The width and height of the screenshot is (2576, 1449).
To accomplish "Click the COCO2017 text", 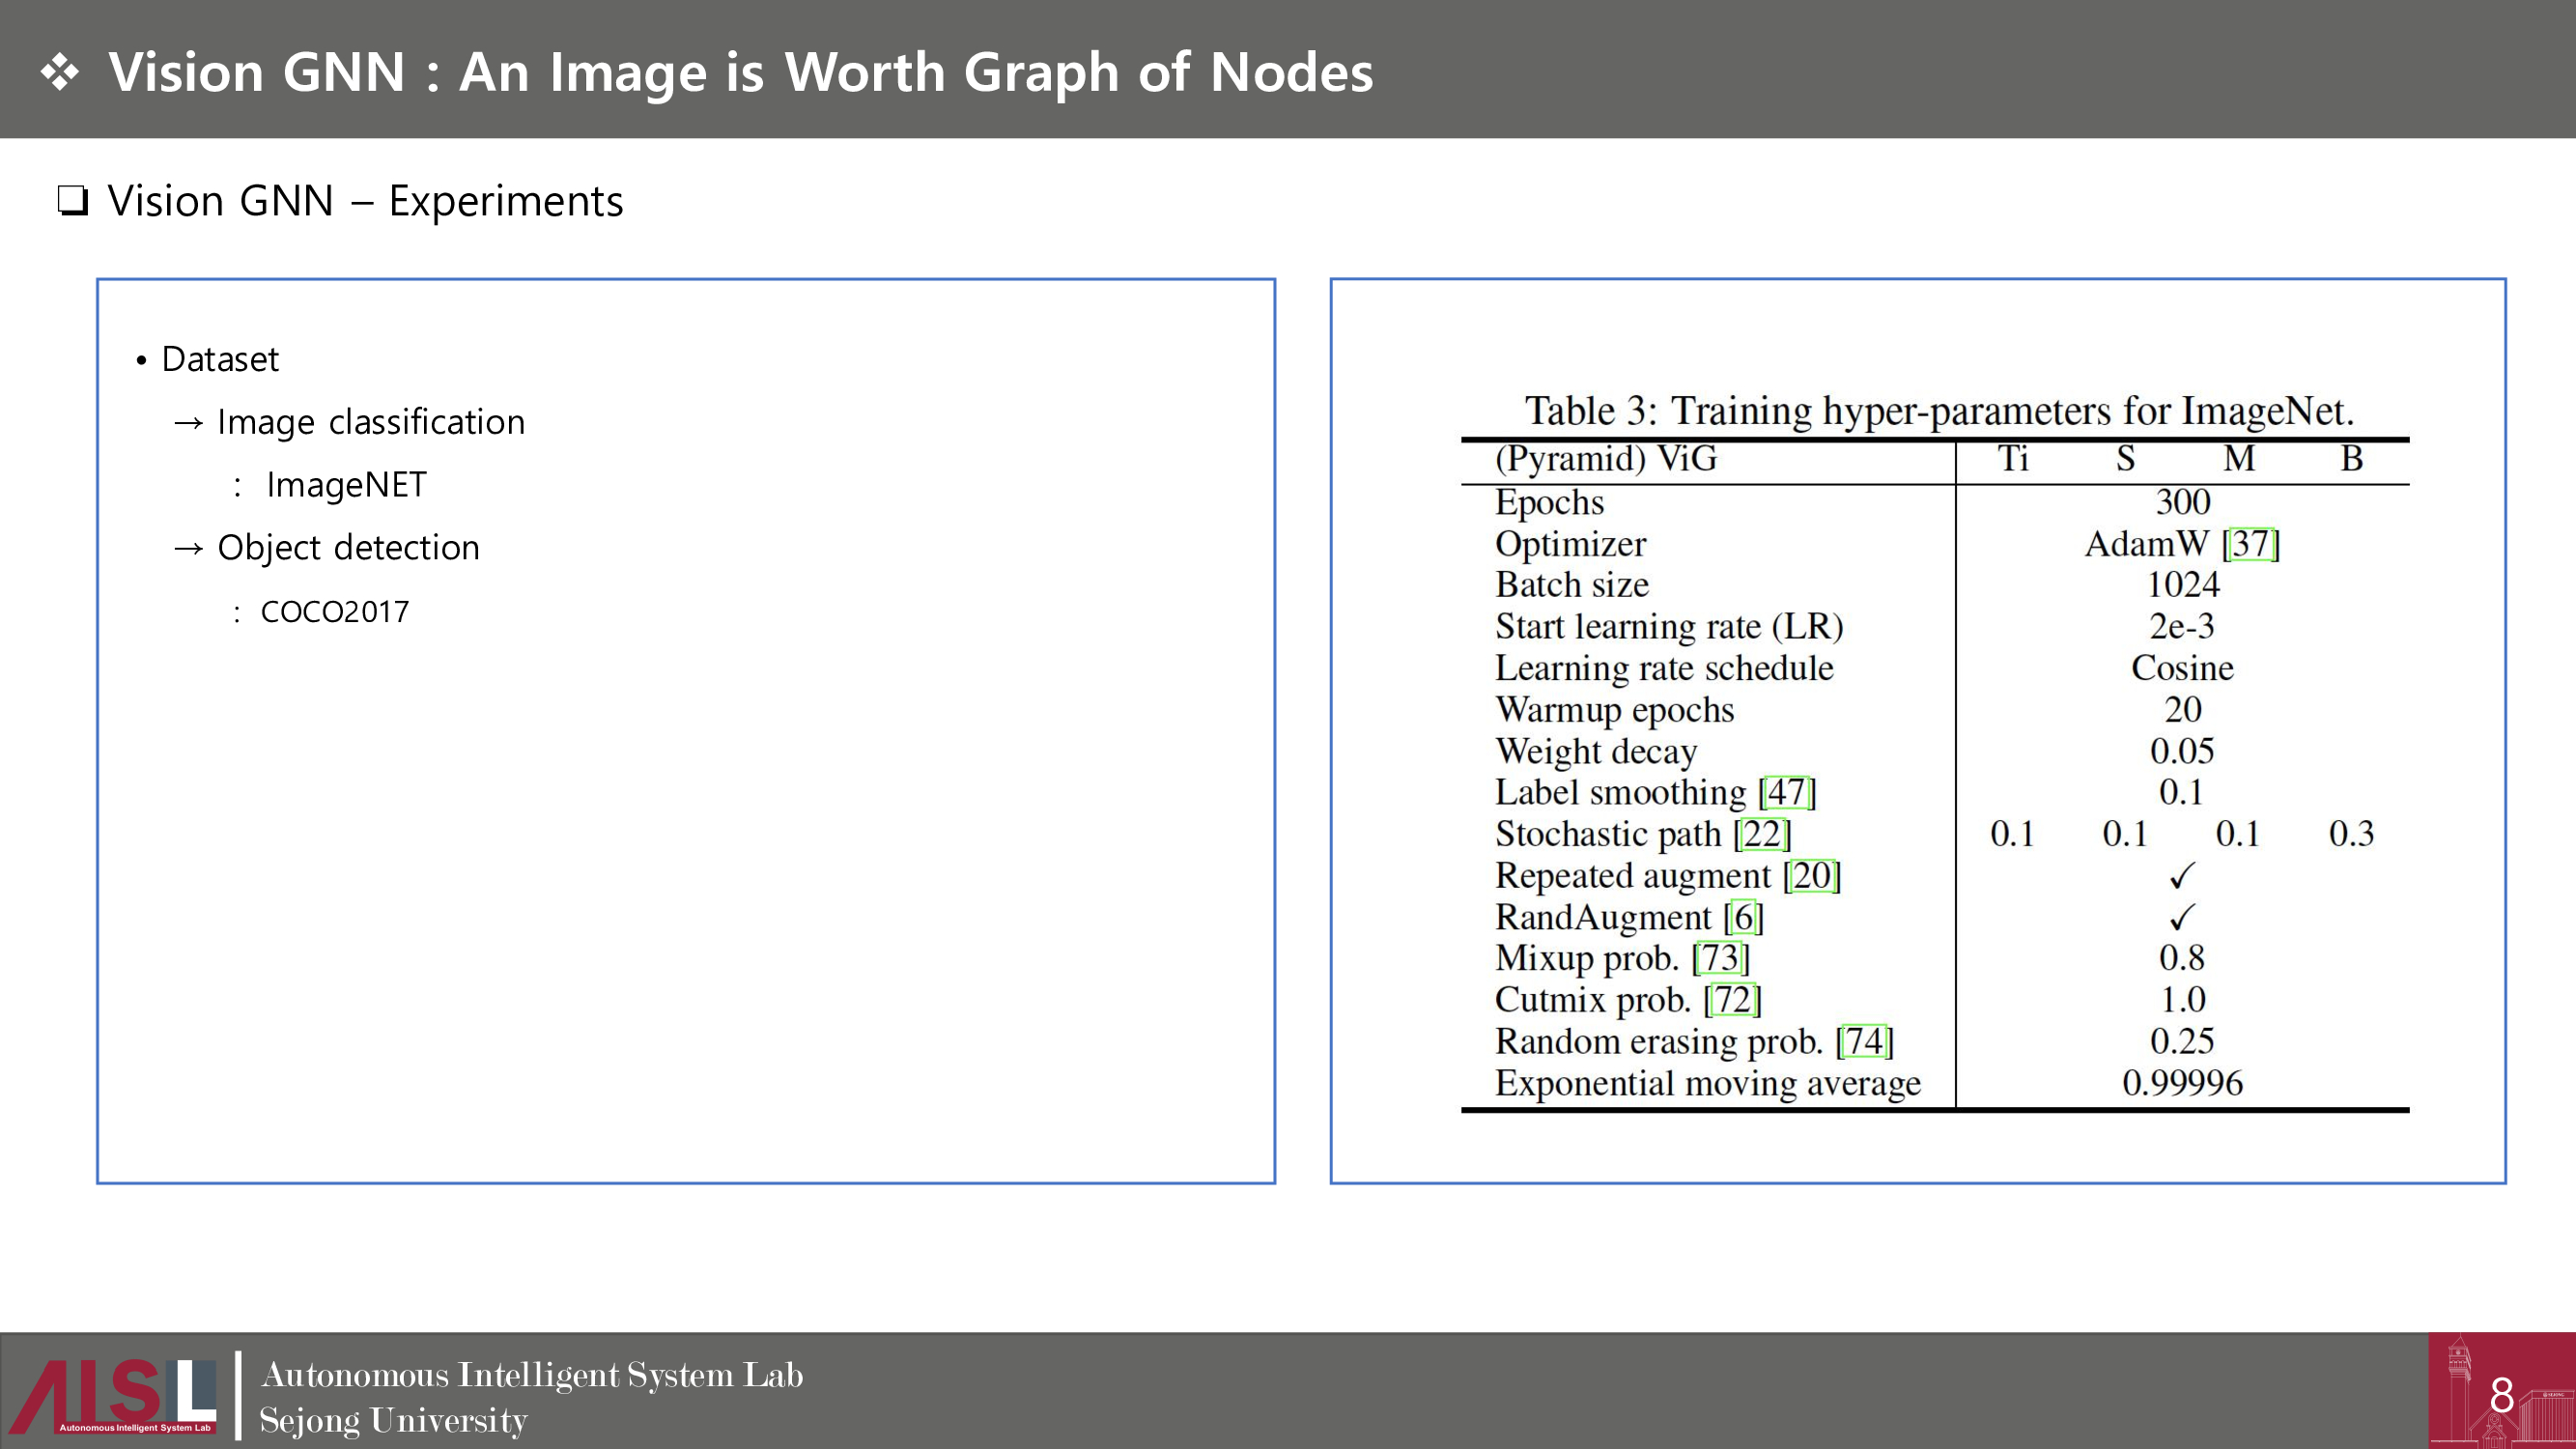I will coord(334,612).
